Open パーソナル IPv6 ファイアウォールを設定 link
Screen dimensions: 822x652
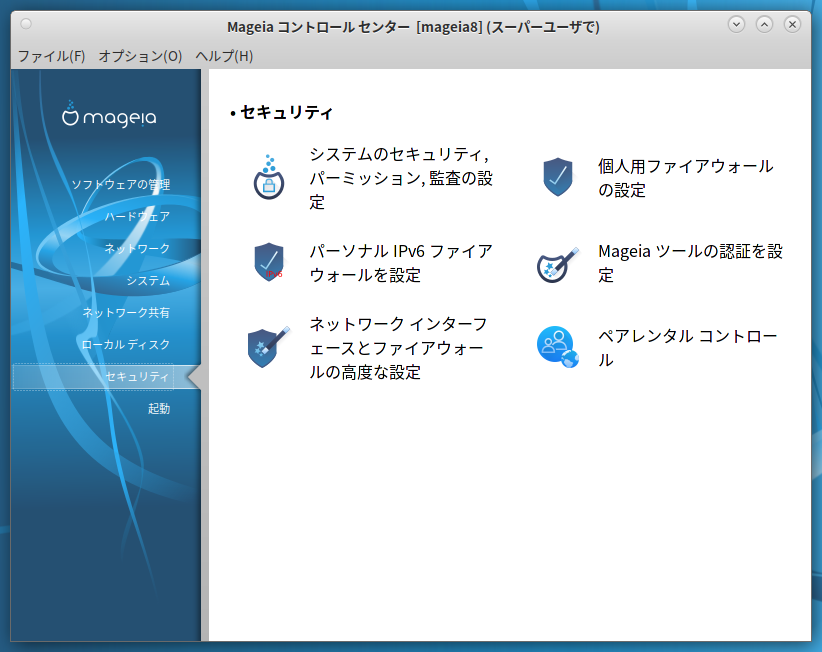pos(401,263)
